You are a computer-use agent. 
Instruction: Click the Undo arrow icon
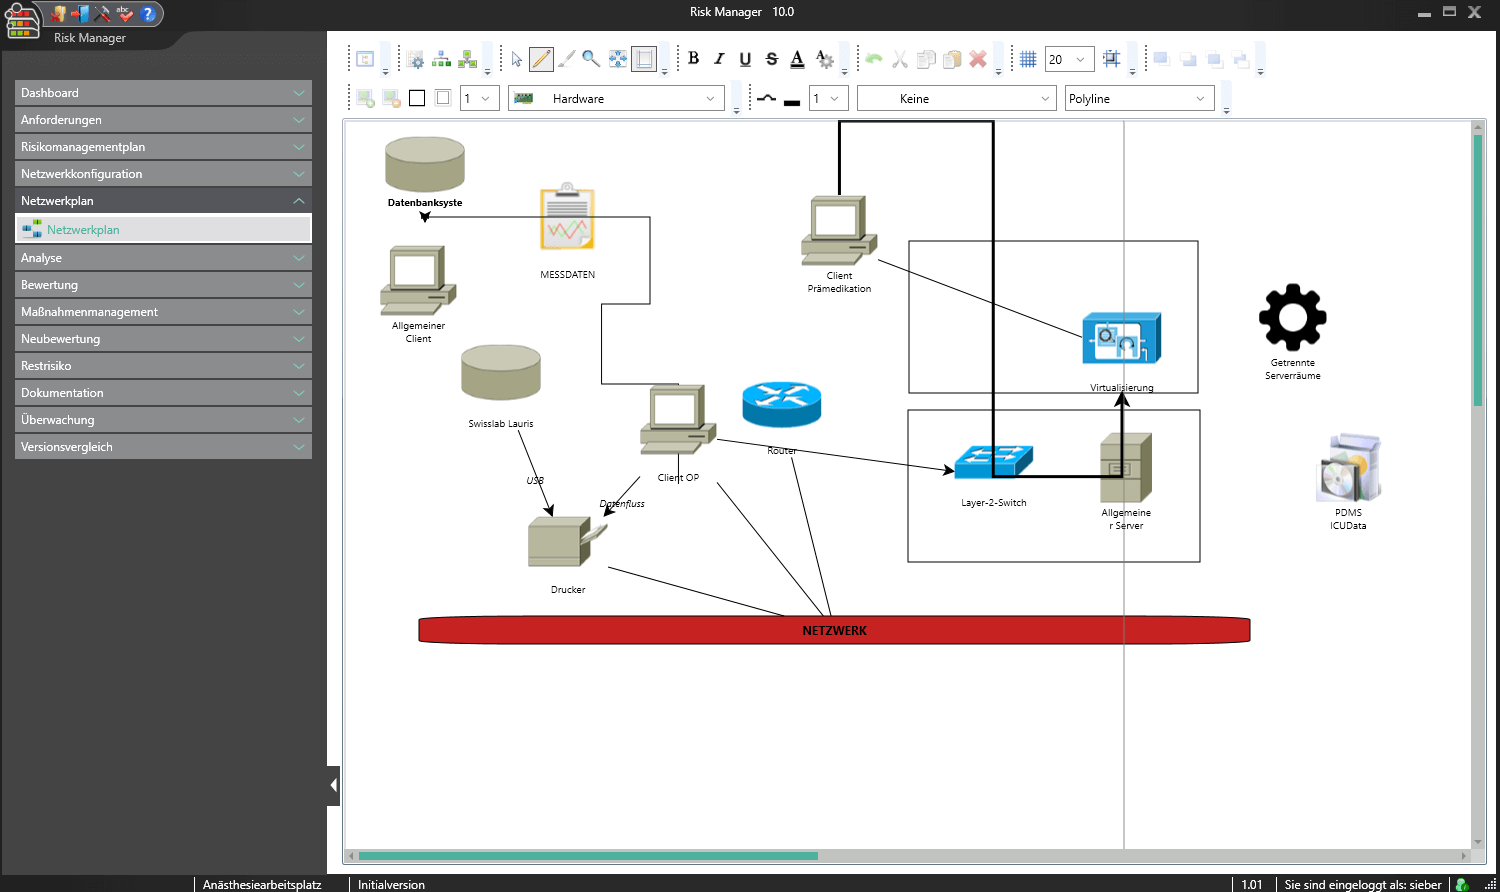(x=871, y=59)
